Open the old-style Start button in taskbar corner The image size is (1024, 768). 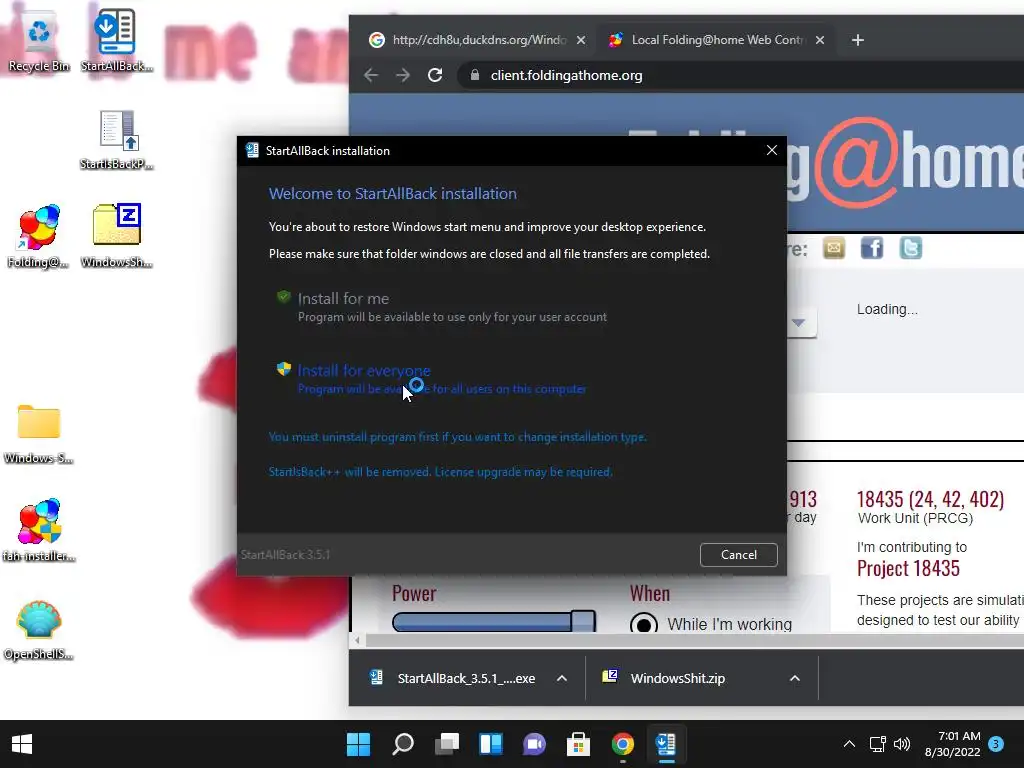pos(22,744)
